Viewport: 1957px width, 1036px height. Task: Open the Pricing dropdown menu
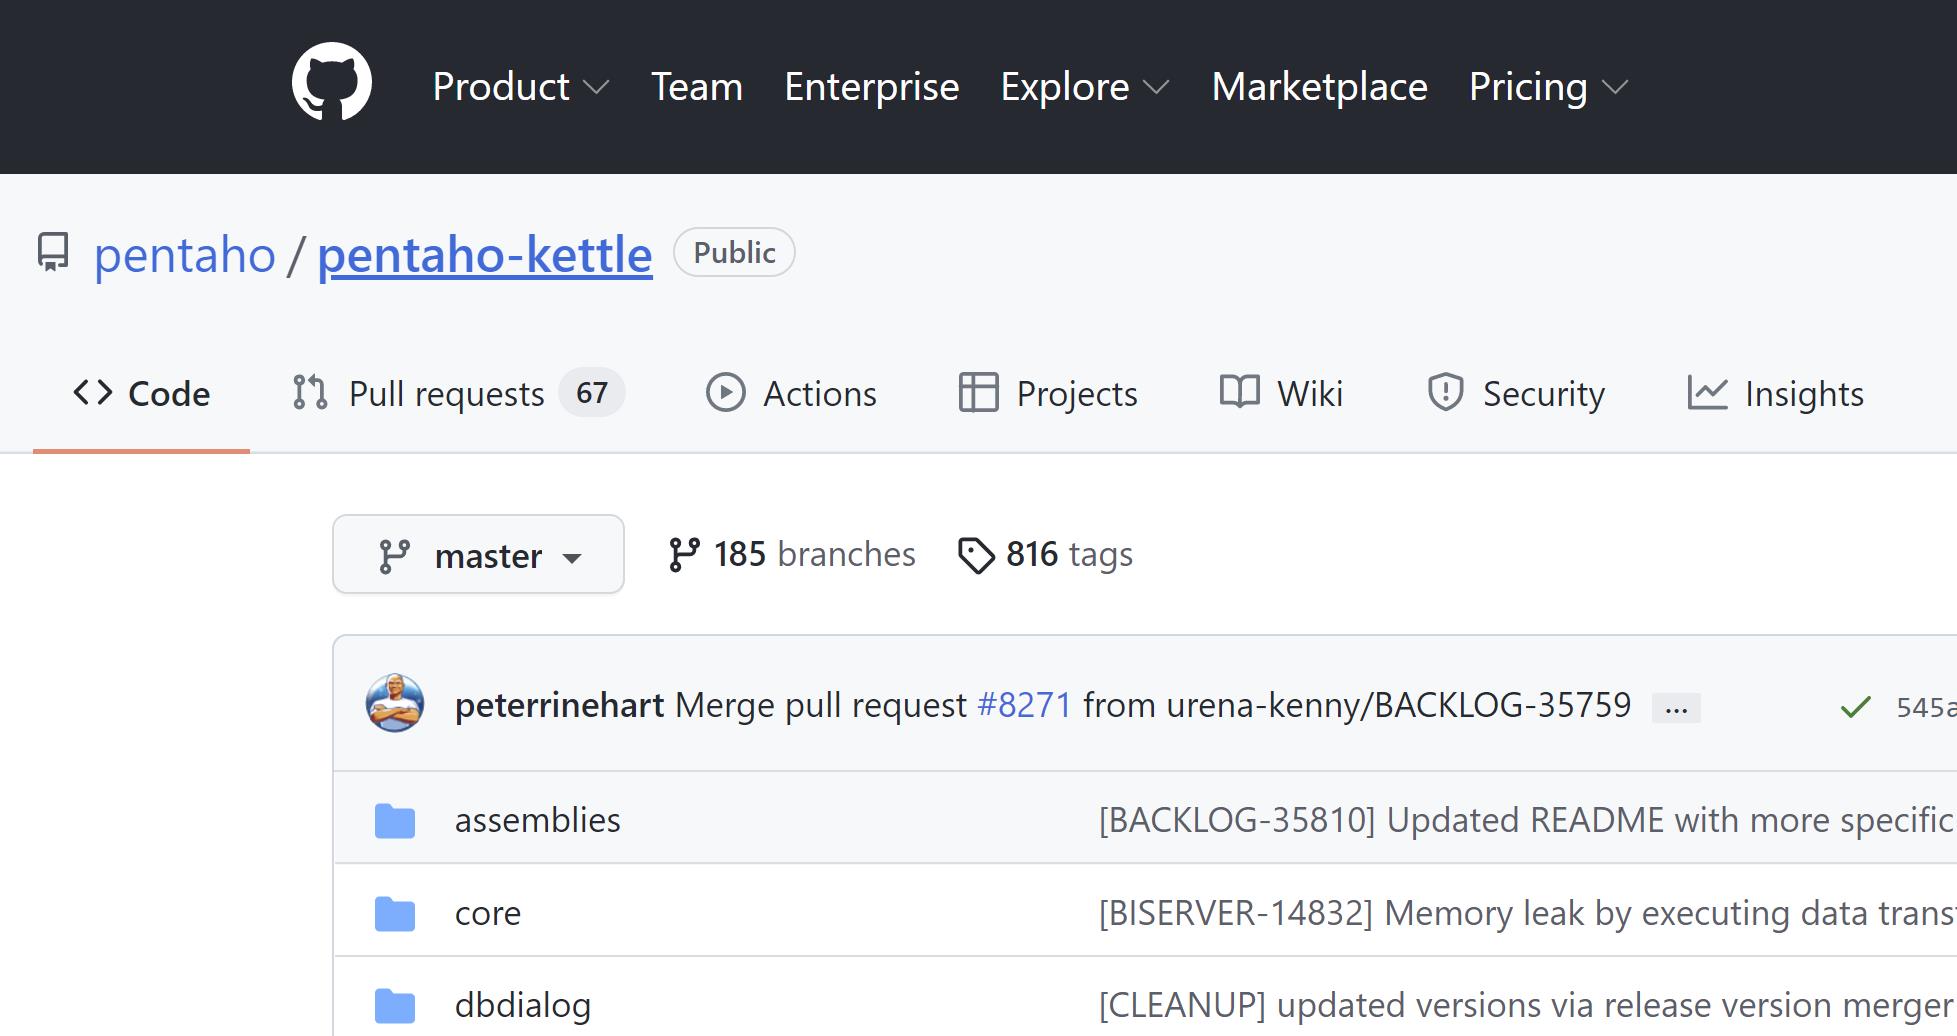(1549, 87)
